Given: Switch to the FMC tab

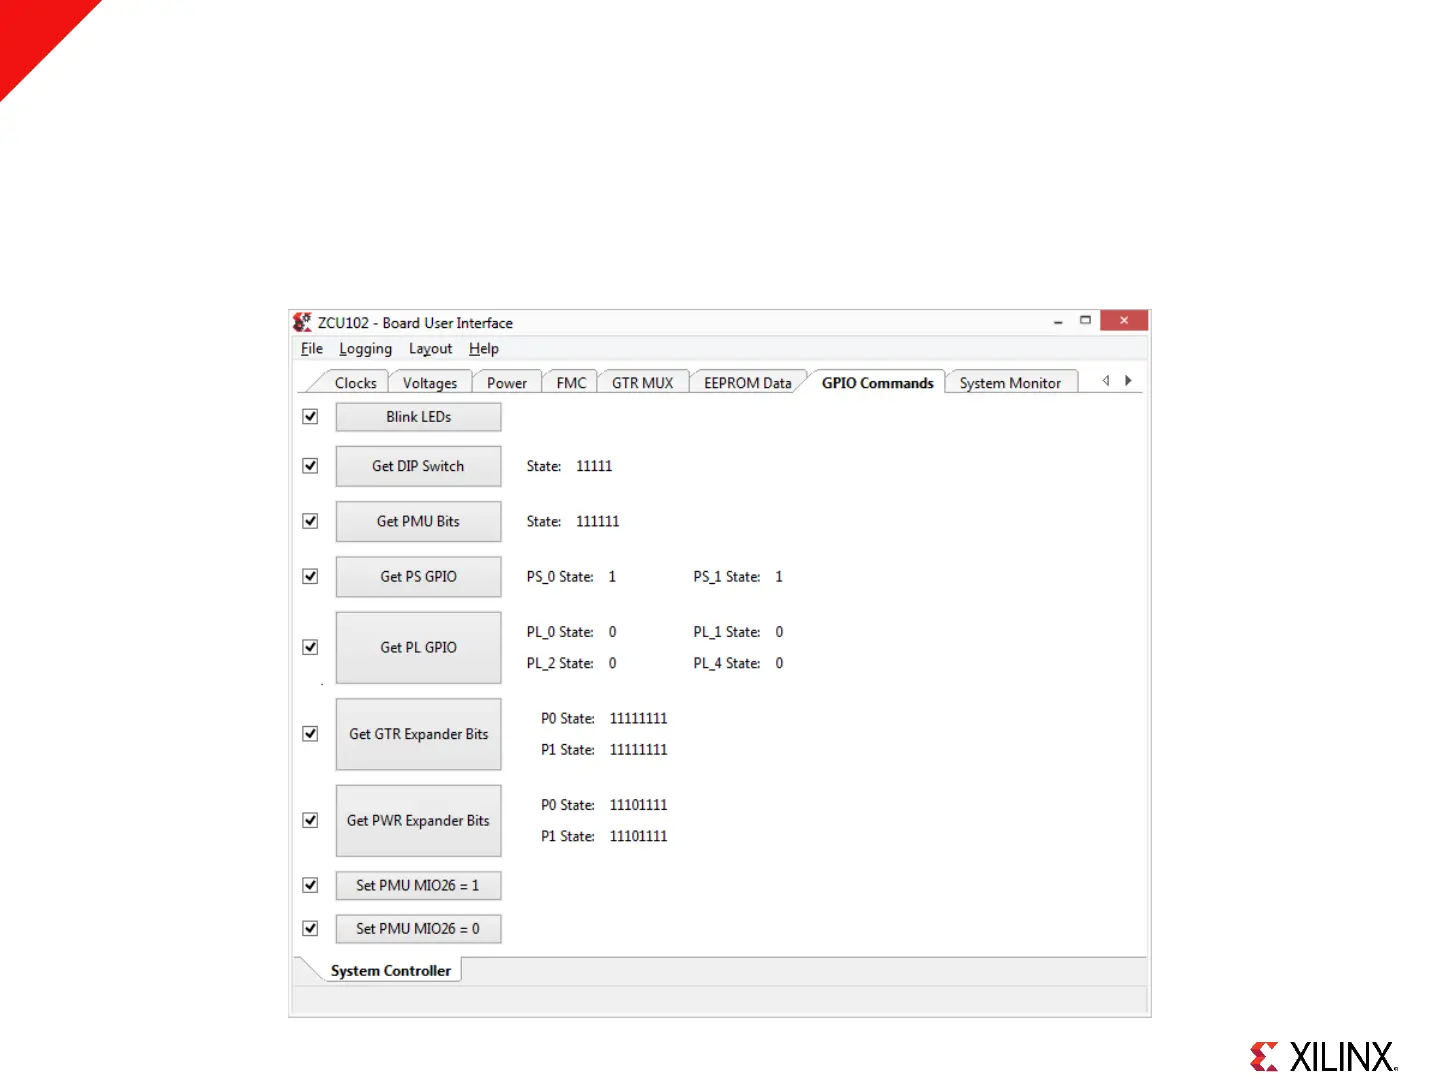Looking at the screenshot, I should (x=571, y=383).
